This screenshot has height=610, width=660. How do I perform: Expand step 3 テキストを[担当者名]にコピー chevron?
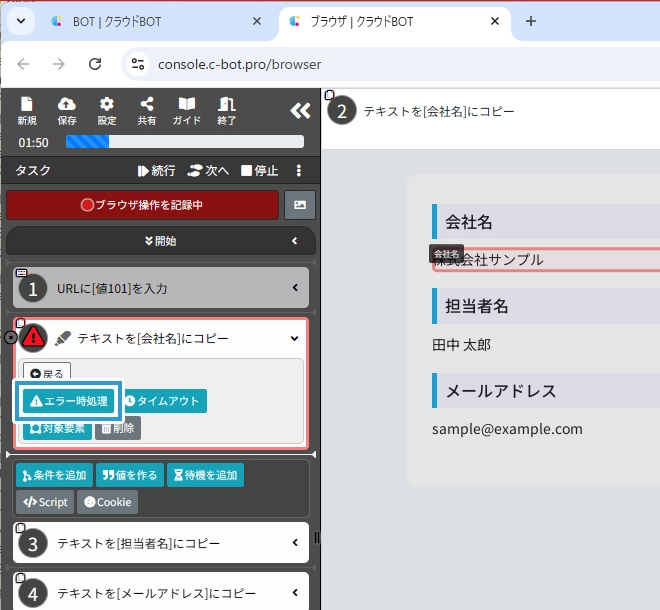pos(295,543)
